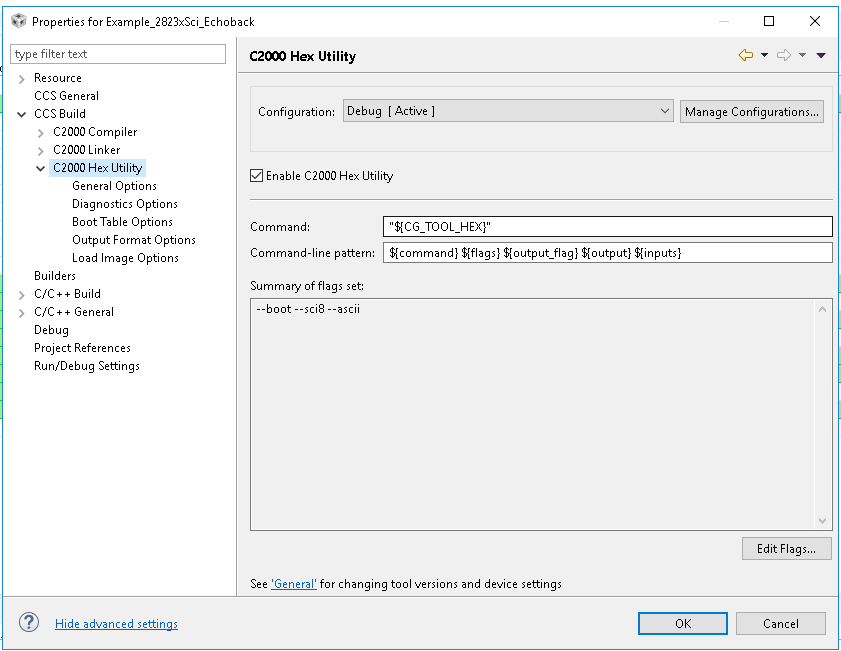Open the back history dropdown arrow

pyautogui.click(x=764, y=55)
